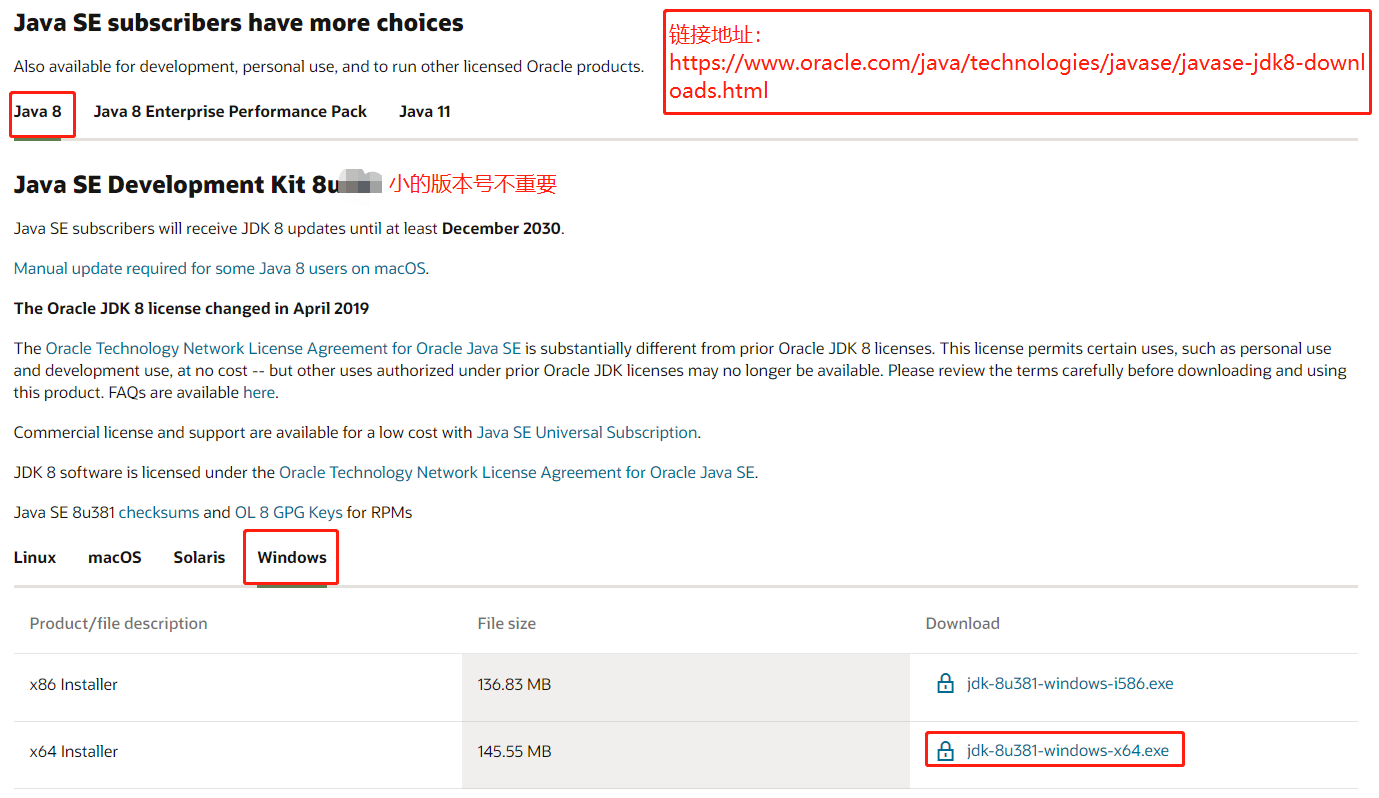
Task: Open the Java 11 tab
Action: click(x=425, y=112)
